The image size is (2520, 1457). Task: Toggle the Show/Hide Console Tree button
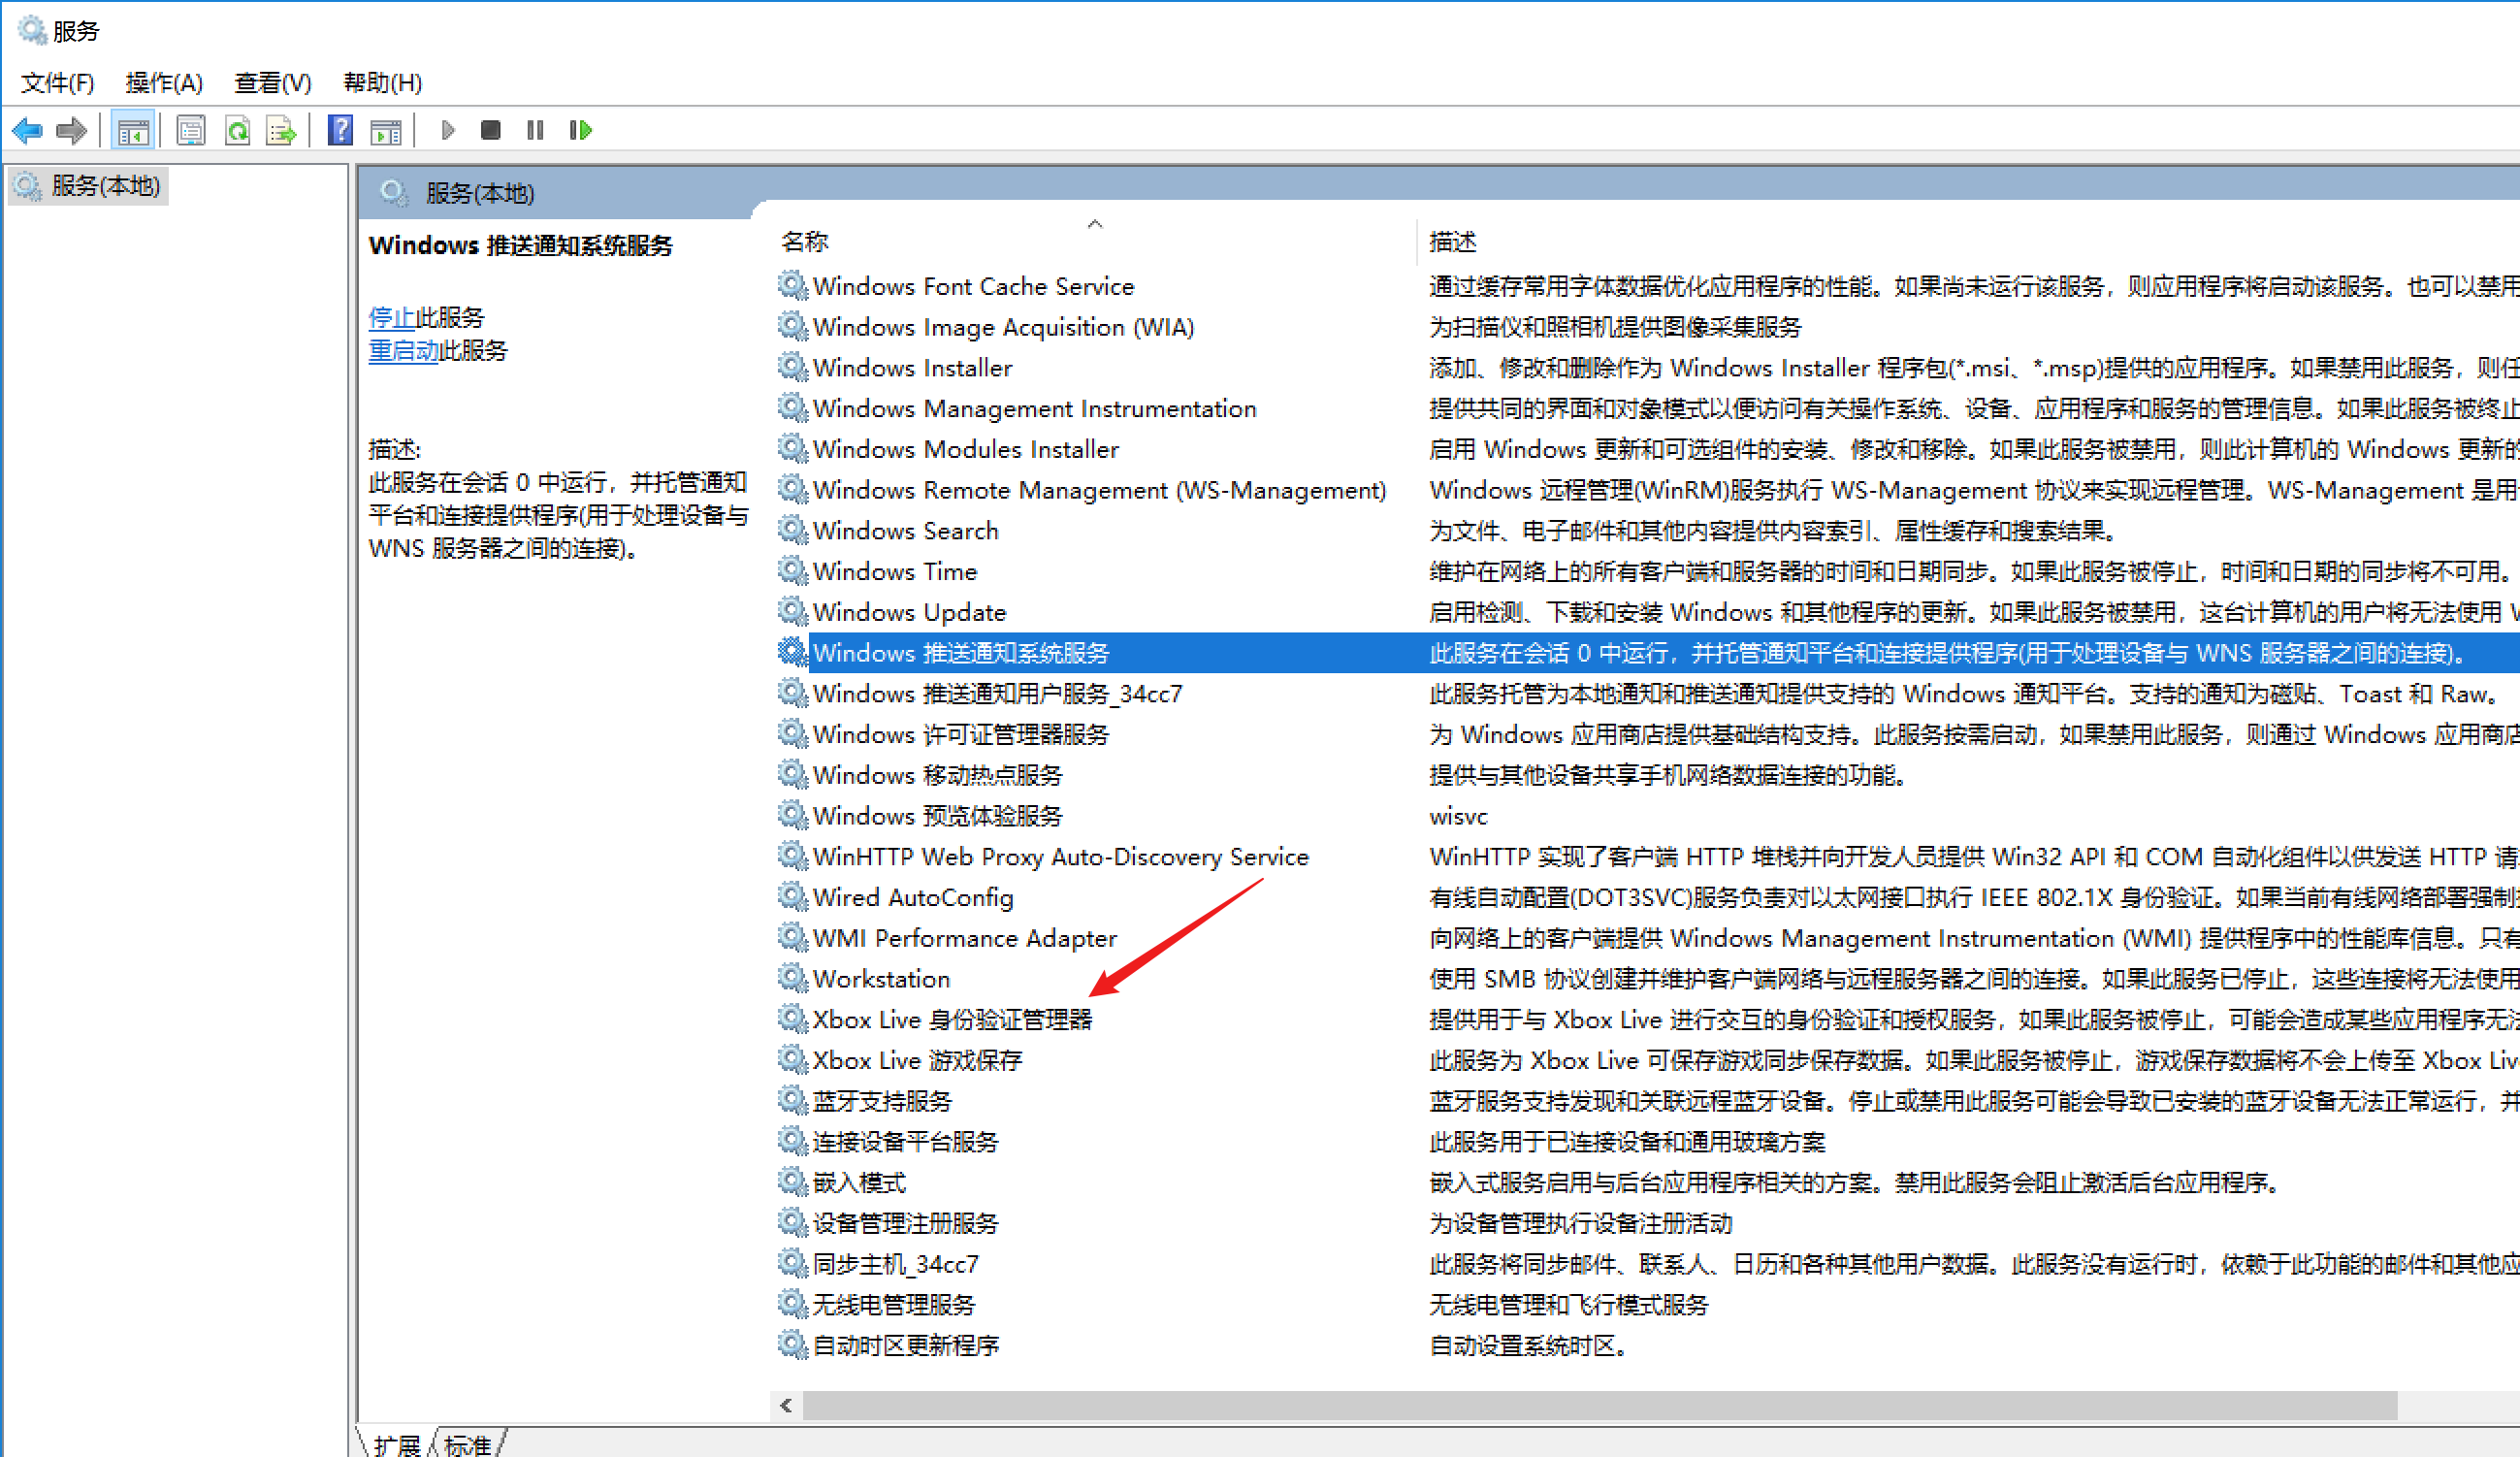[132, 130]
